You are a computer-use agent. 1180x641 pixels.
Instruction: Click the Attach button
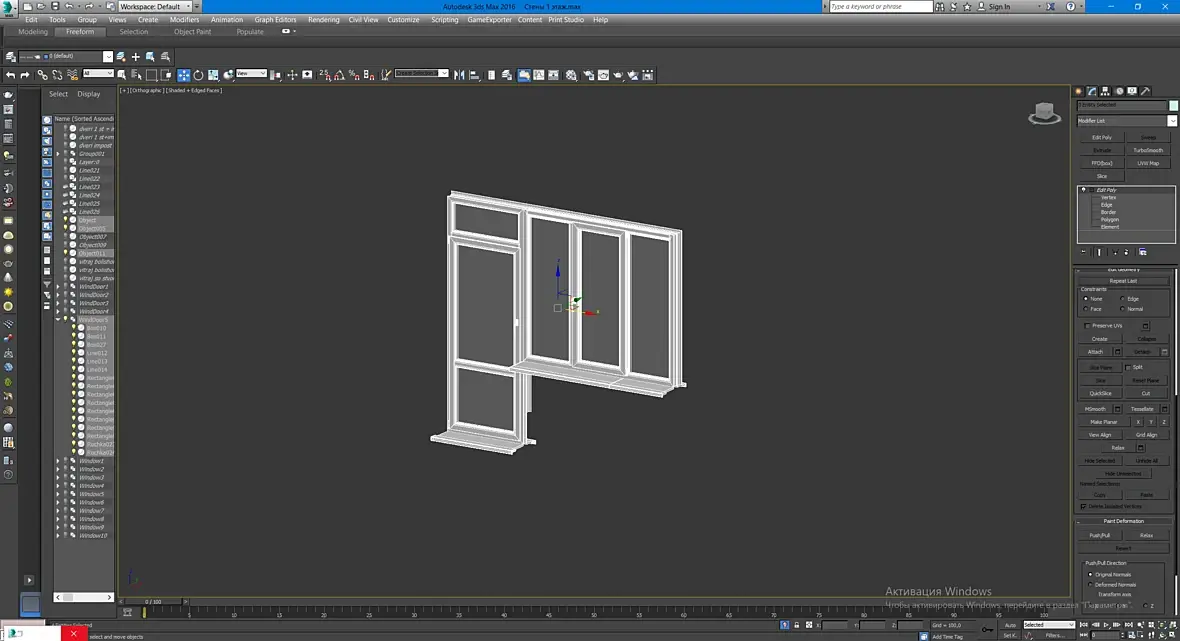coord(1095,351)
